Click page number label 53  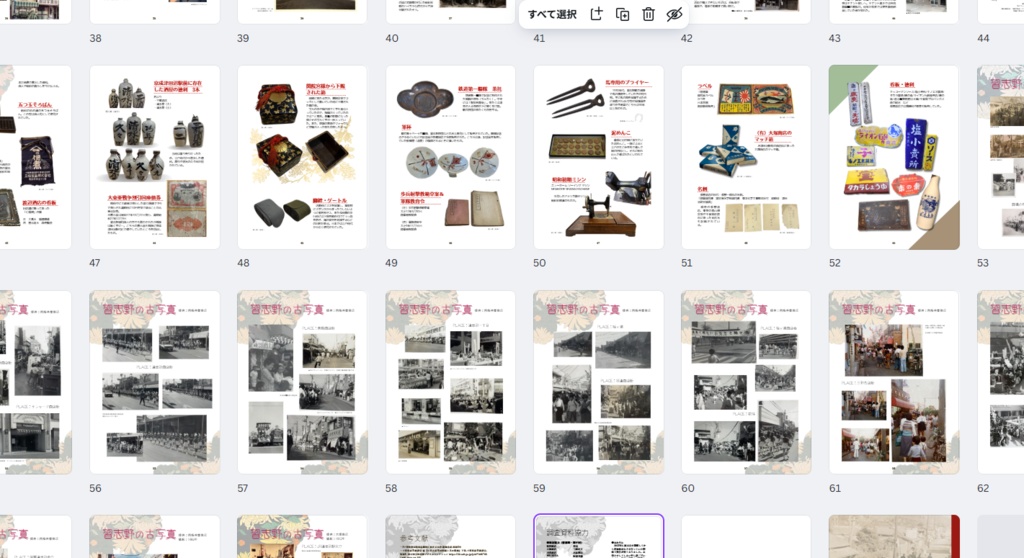[x=983, y=263]
